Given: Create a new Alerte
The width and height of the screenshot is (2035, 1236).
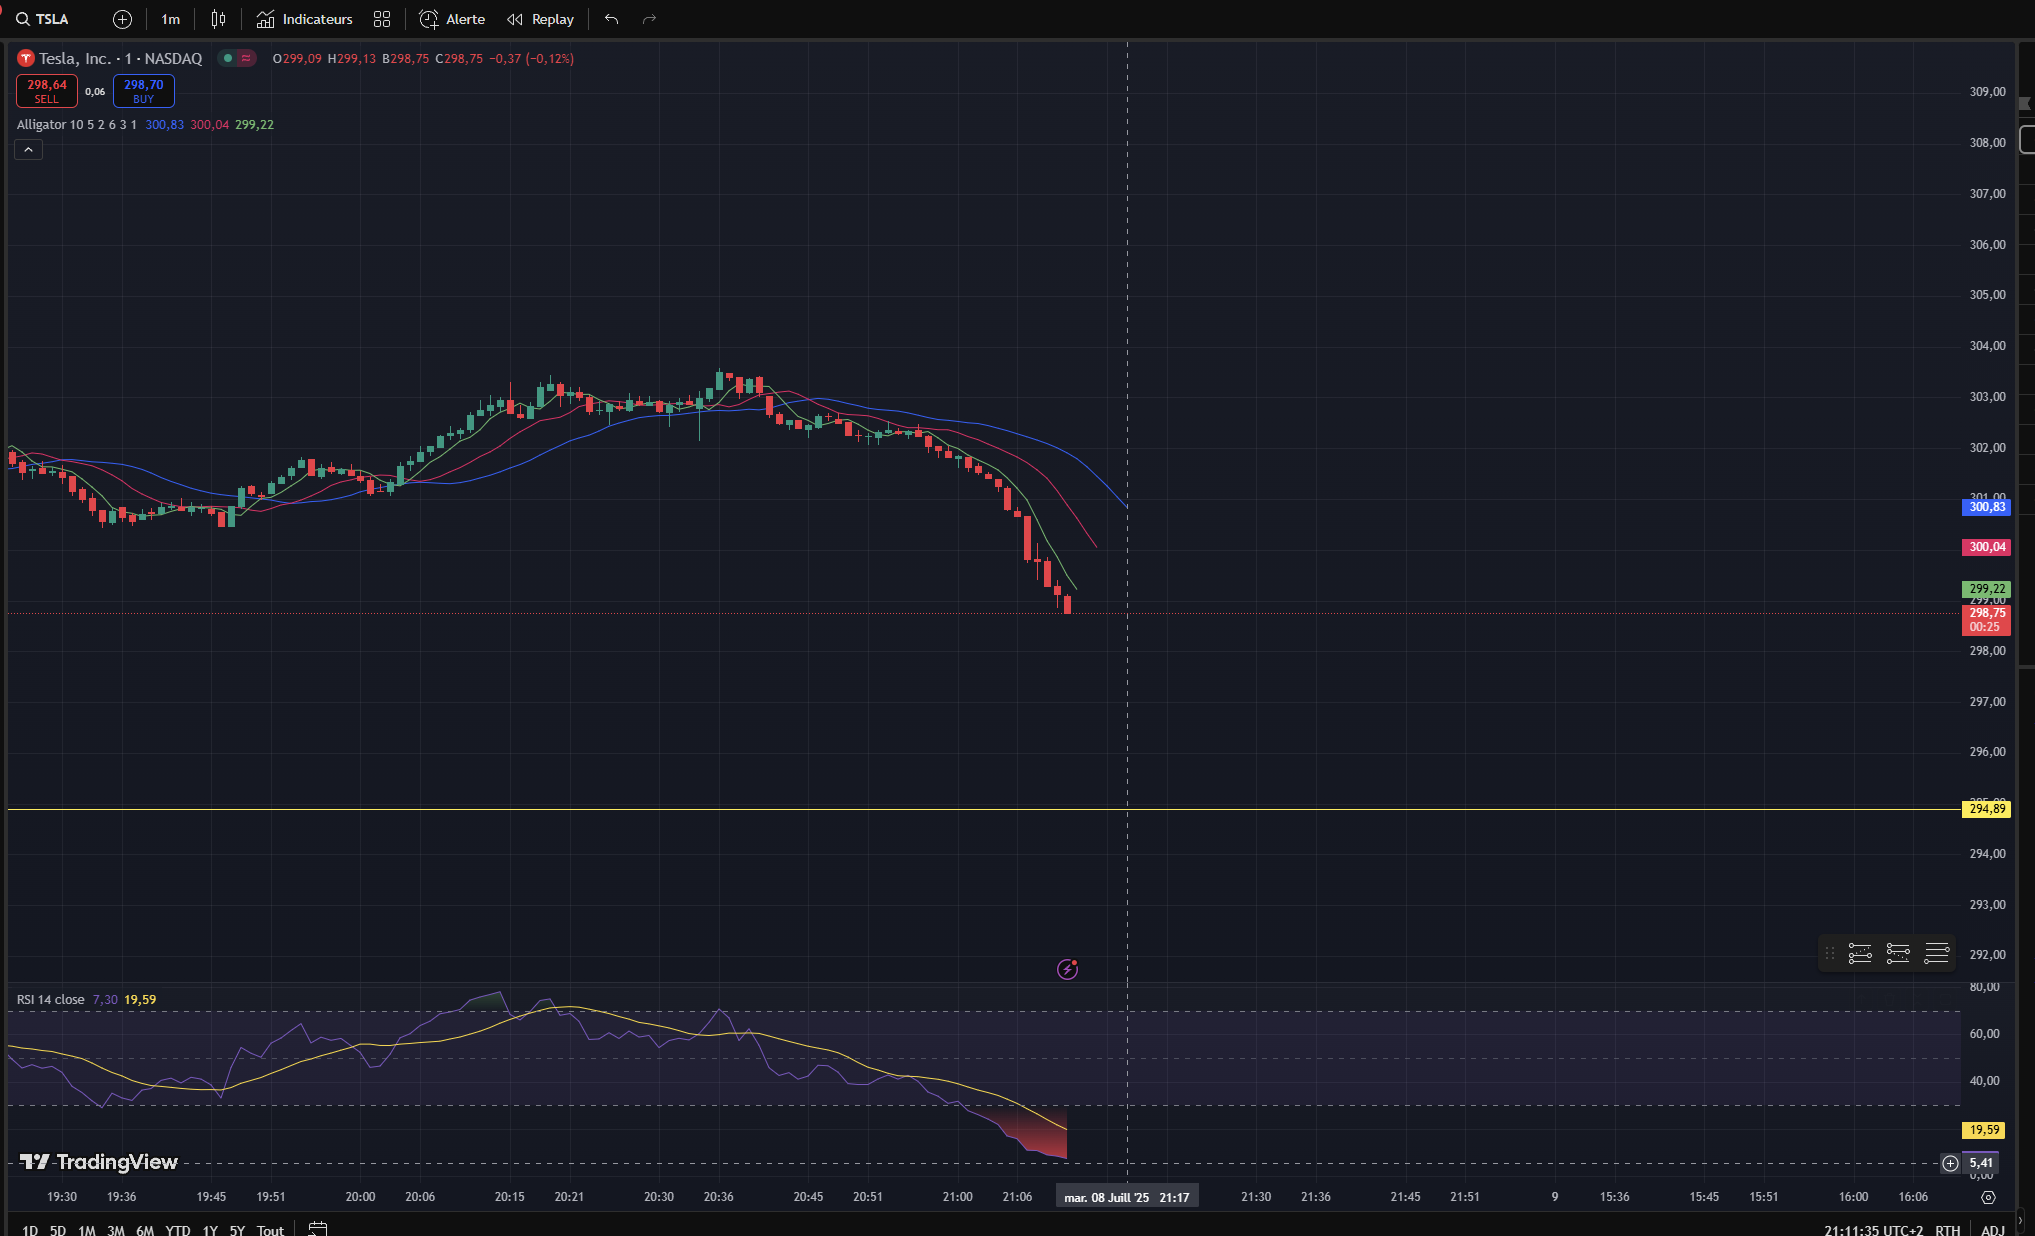Looking at the screenshot, I should pyautogui.click(x=452, y=19).
